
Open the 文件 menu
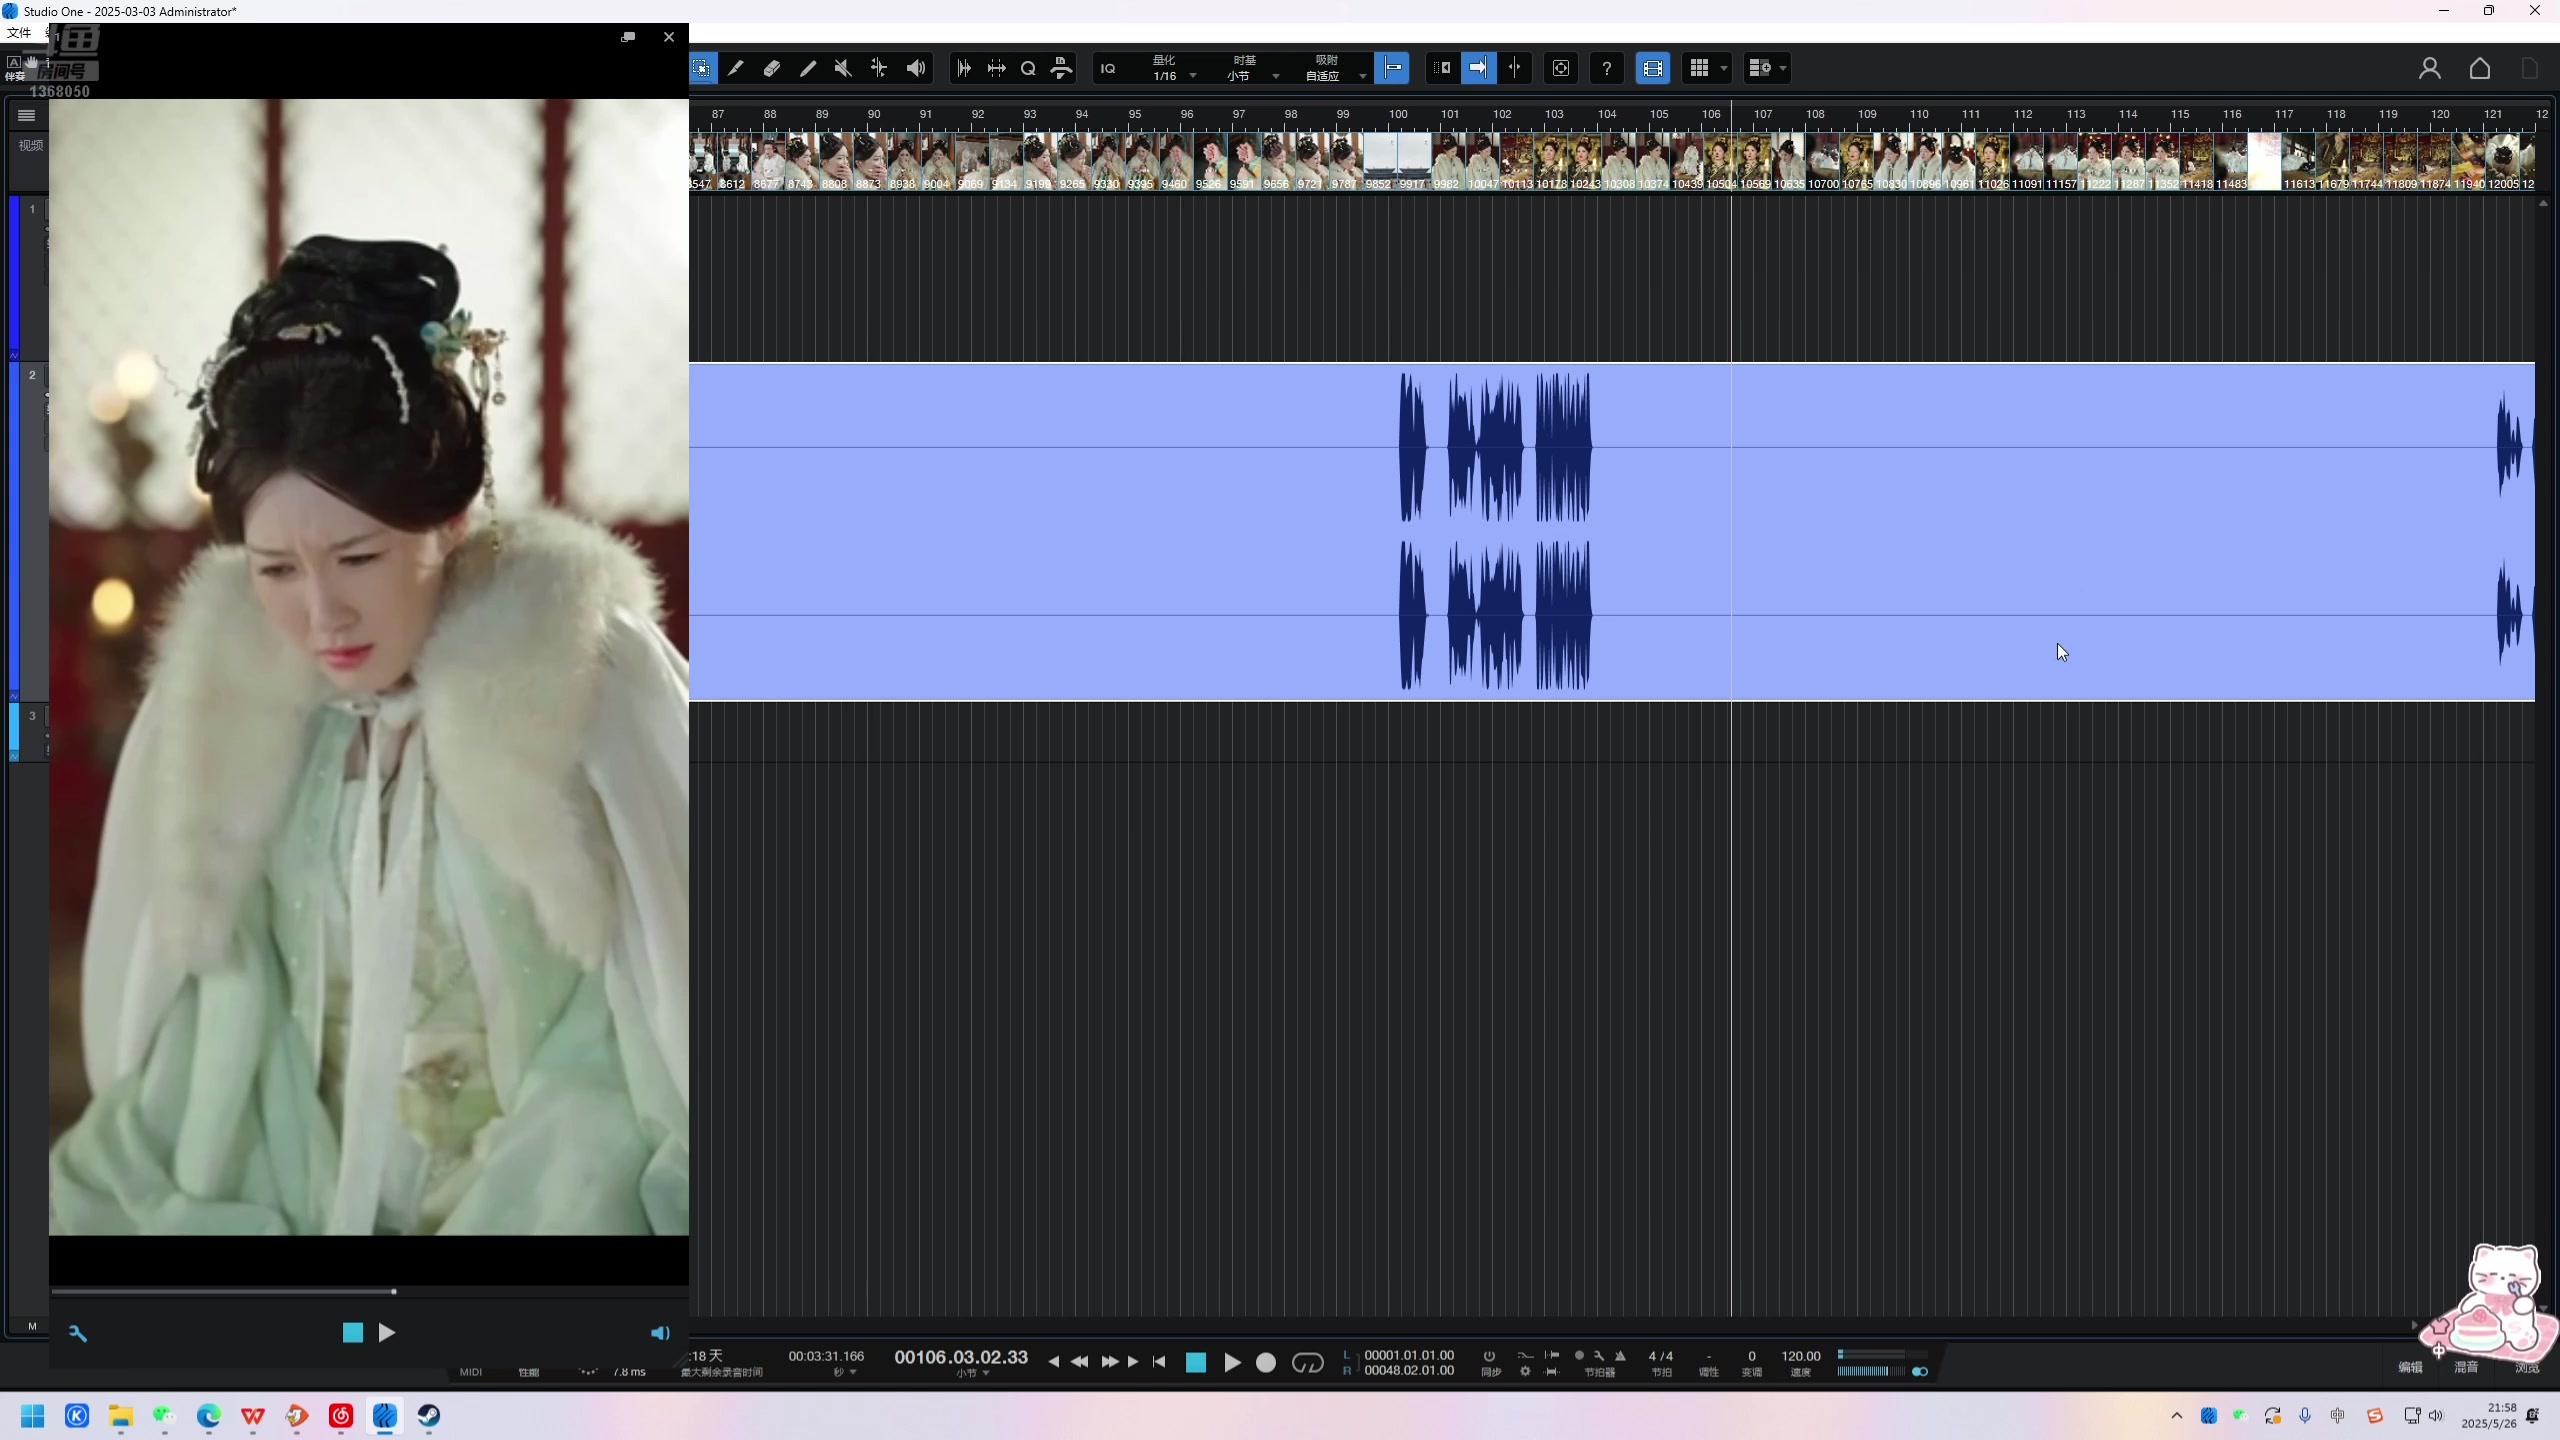click(19, 33)
